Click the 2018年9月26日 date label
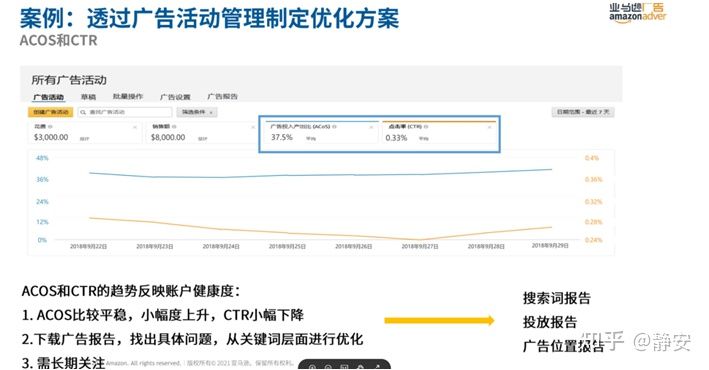 [x=354, y=247]
